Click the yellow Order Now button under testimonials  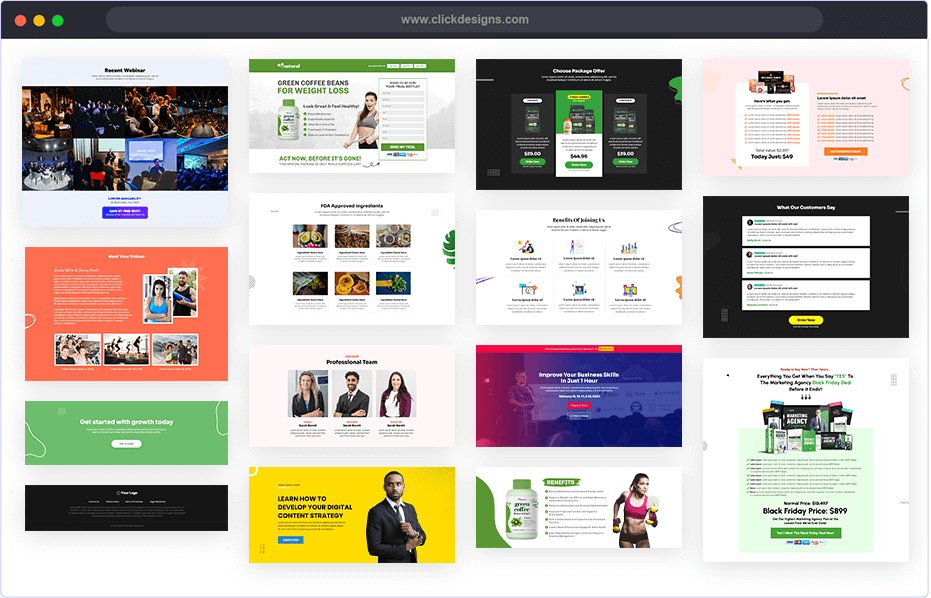805,321
